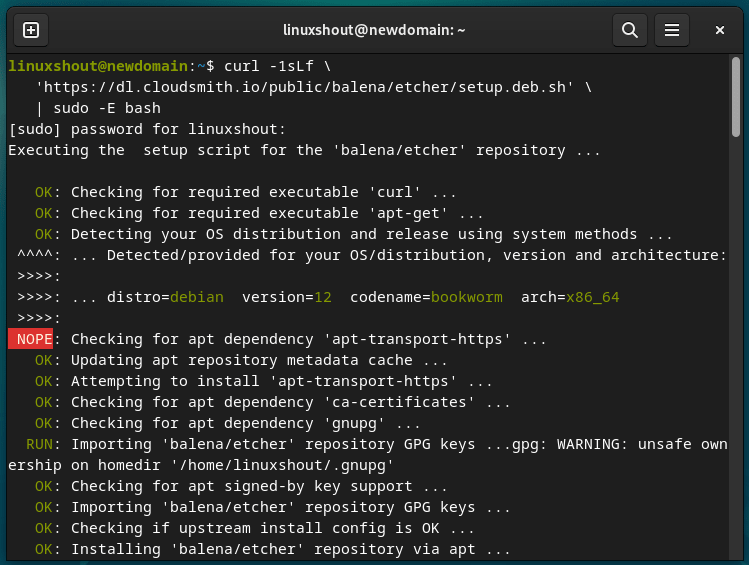Click the red 'NOPE' status label
749x565 pixels.
click(x=31, y=339)
